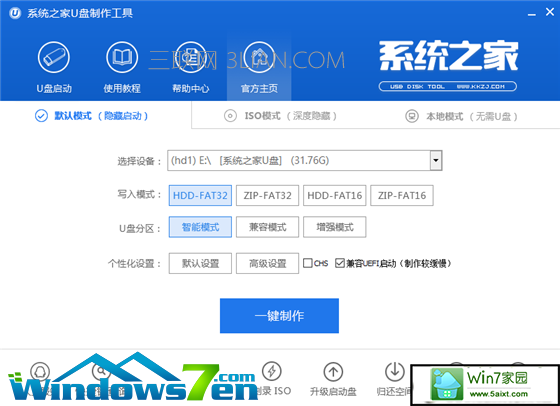Click the headset support icon at bottom
Viewport: 560px width, 406px height.
click(x=40, y=371)
